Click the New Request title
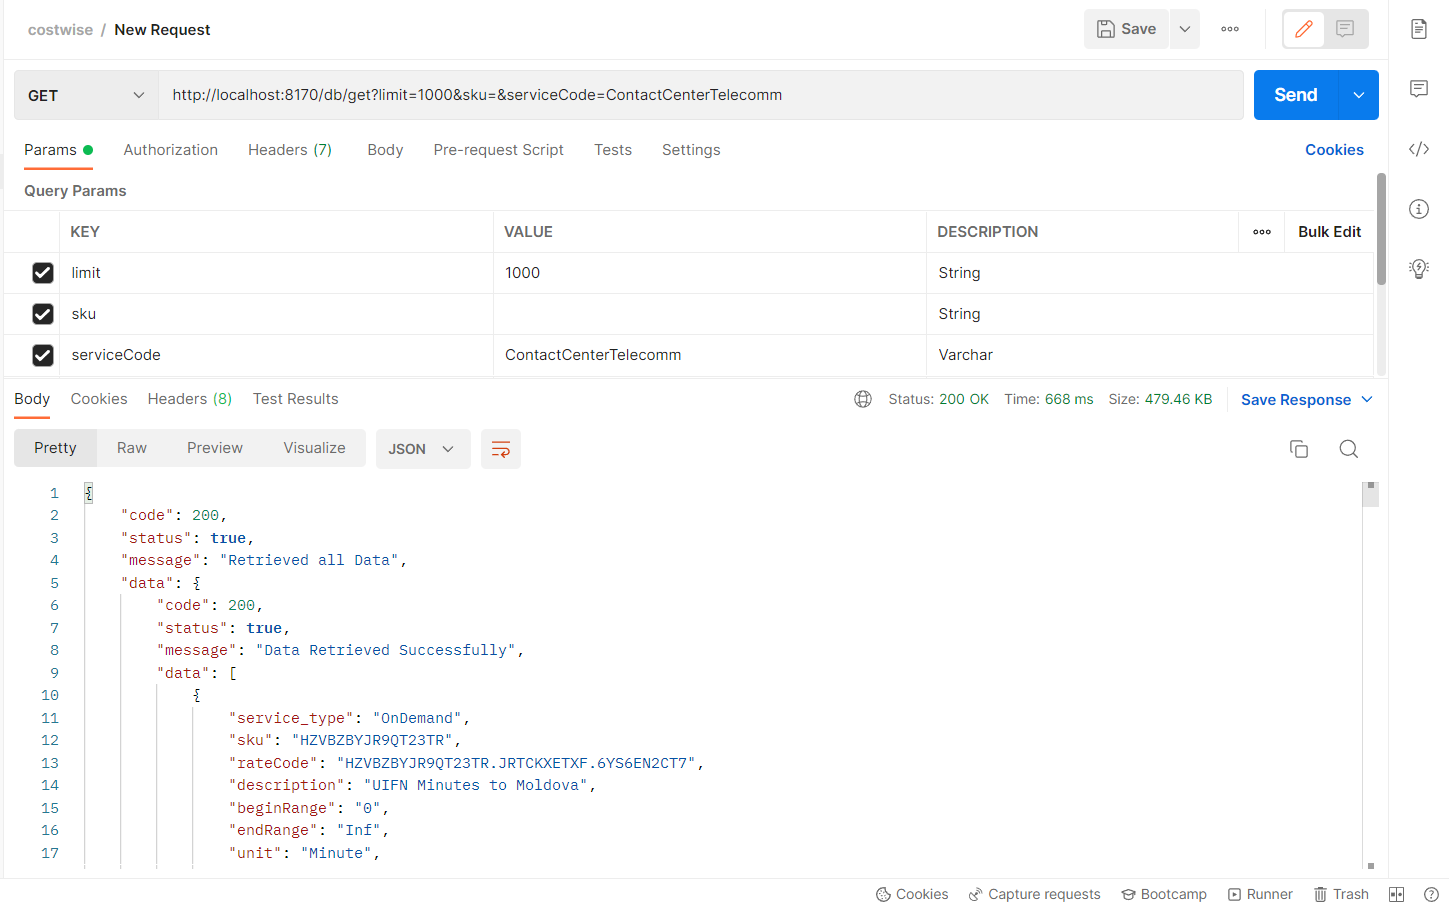1449x909 pixels. coord(162,30)
